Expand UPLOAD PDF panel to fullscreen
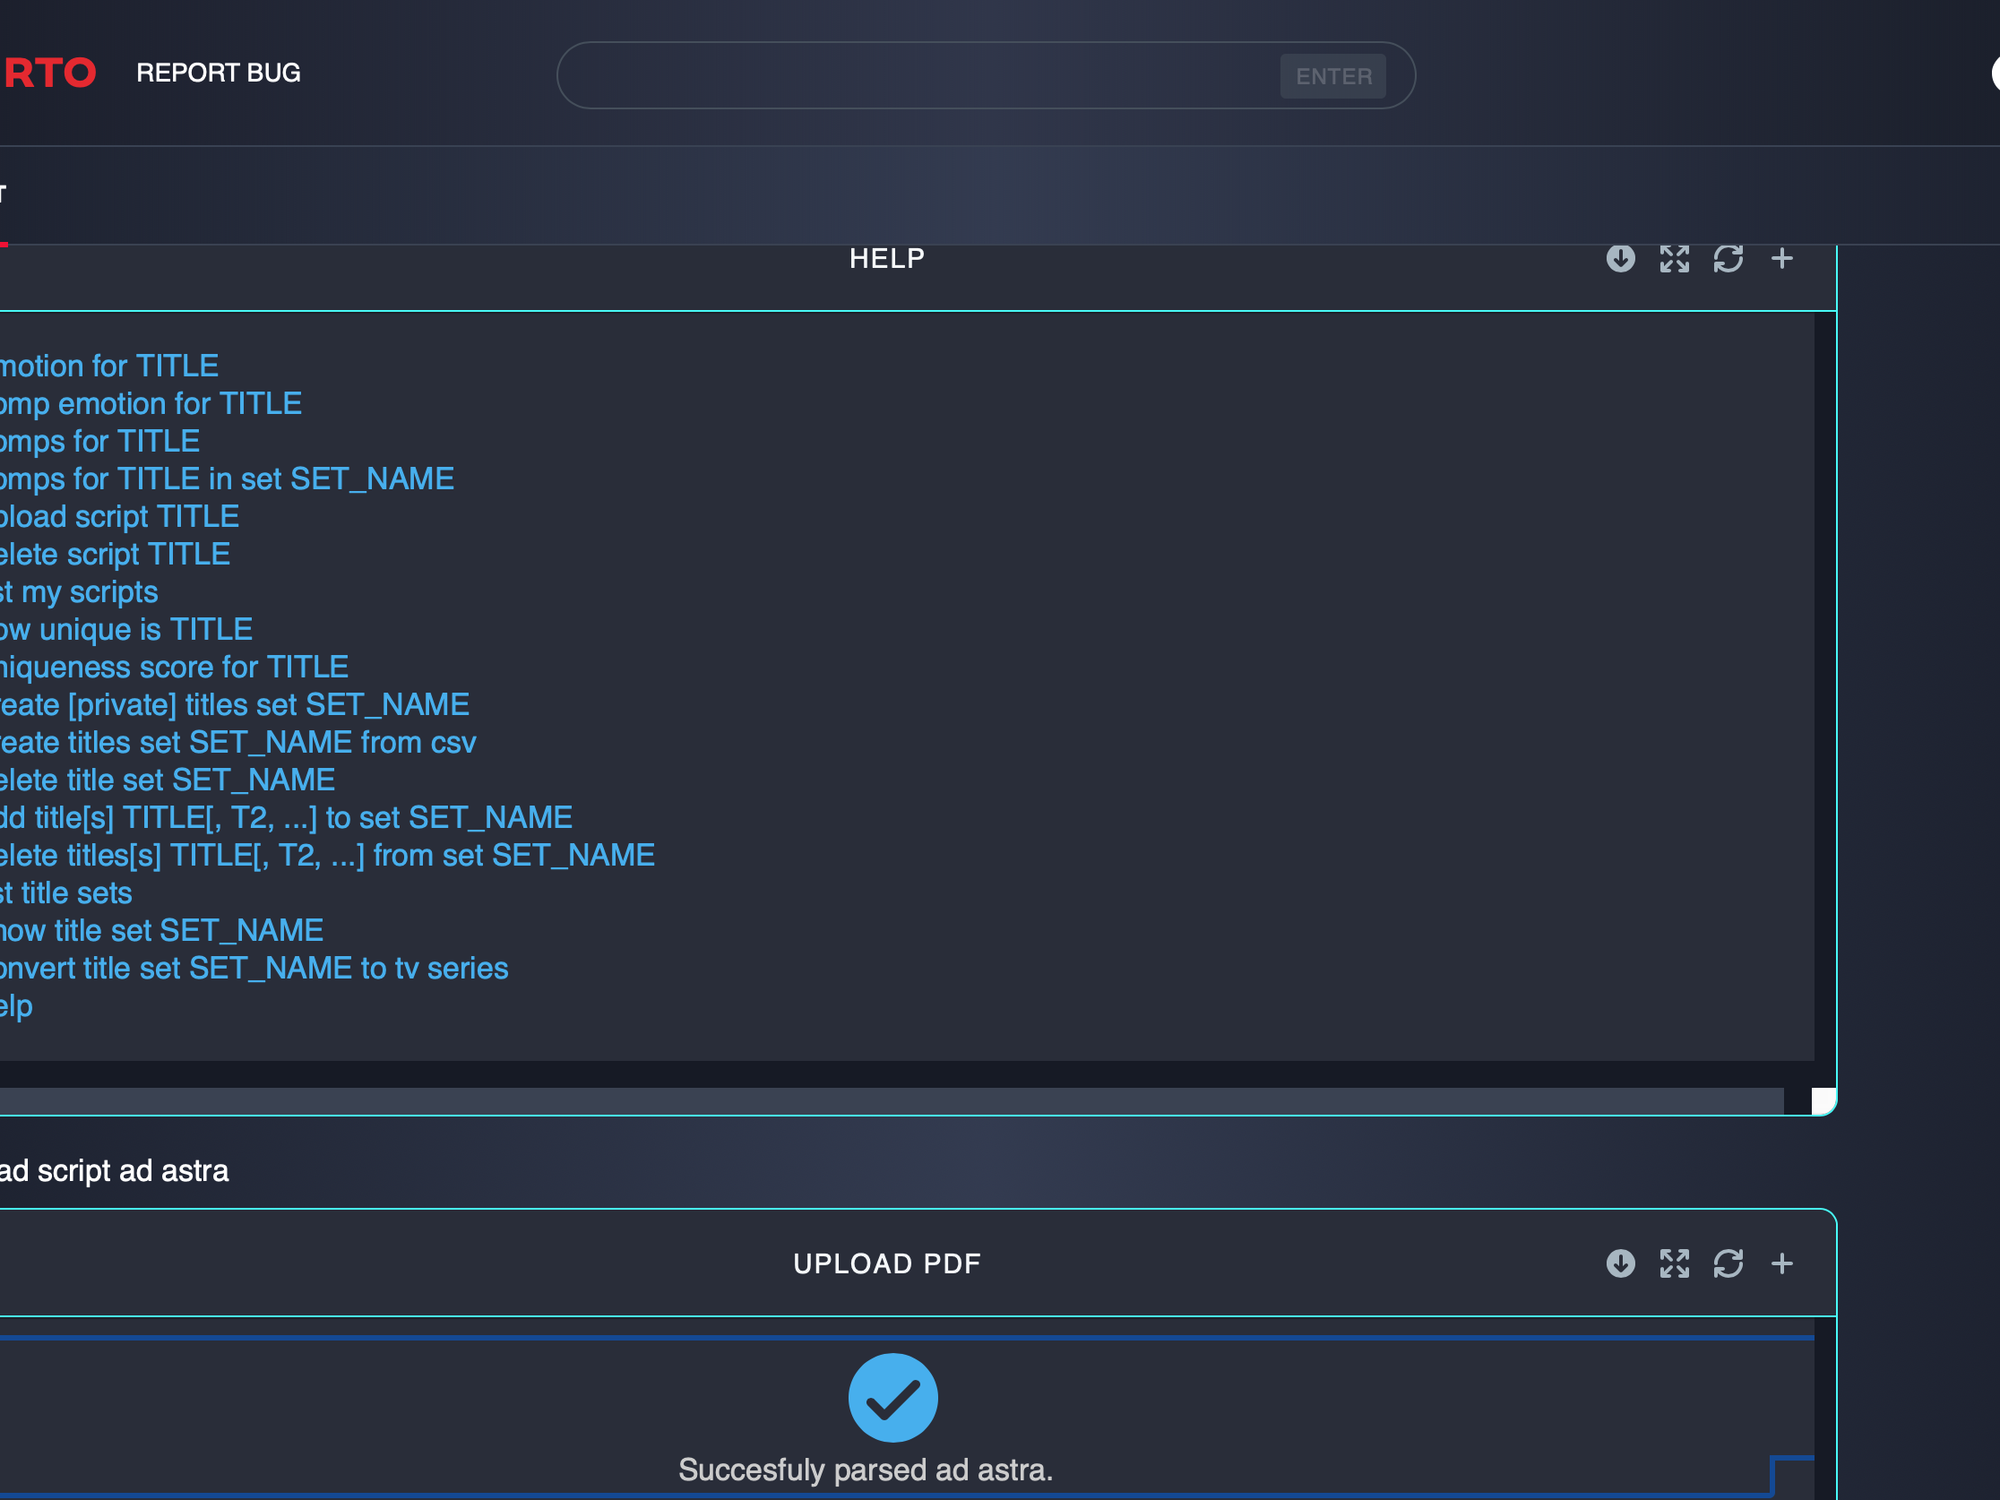 (1674, 1264)
